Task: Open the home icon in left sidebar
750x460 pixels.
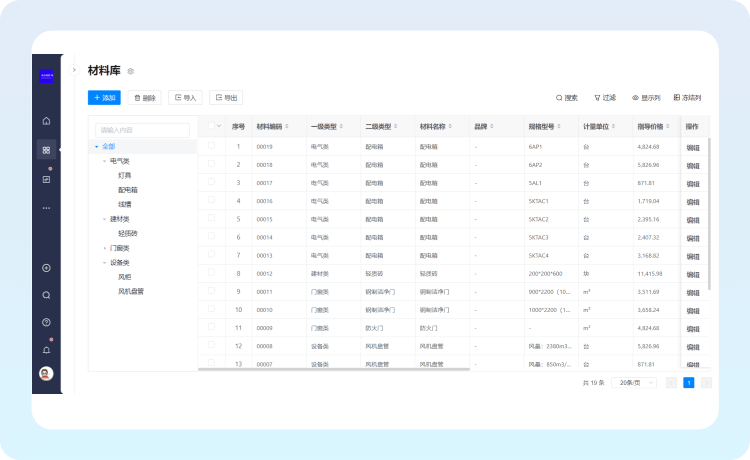Action: click(x=46, y=121)
